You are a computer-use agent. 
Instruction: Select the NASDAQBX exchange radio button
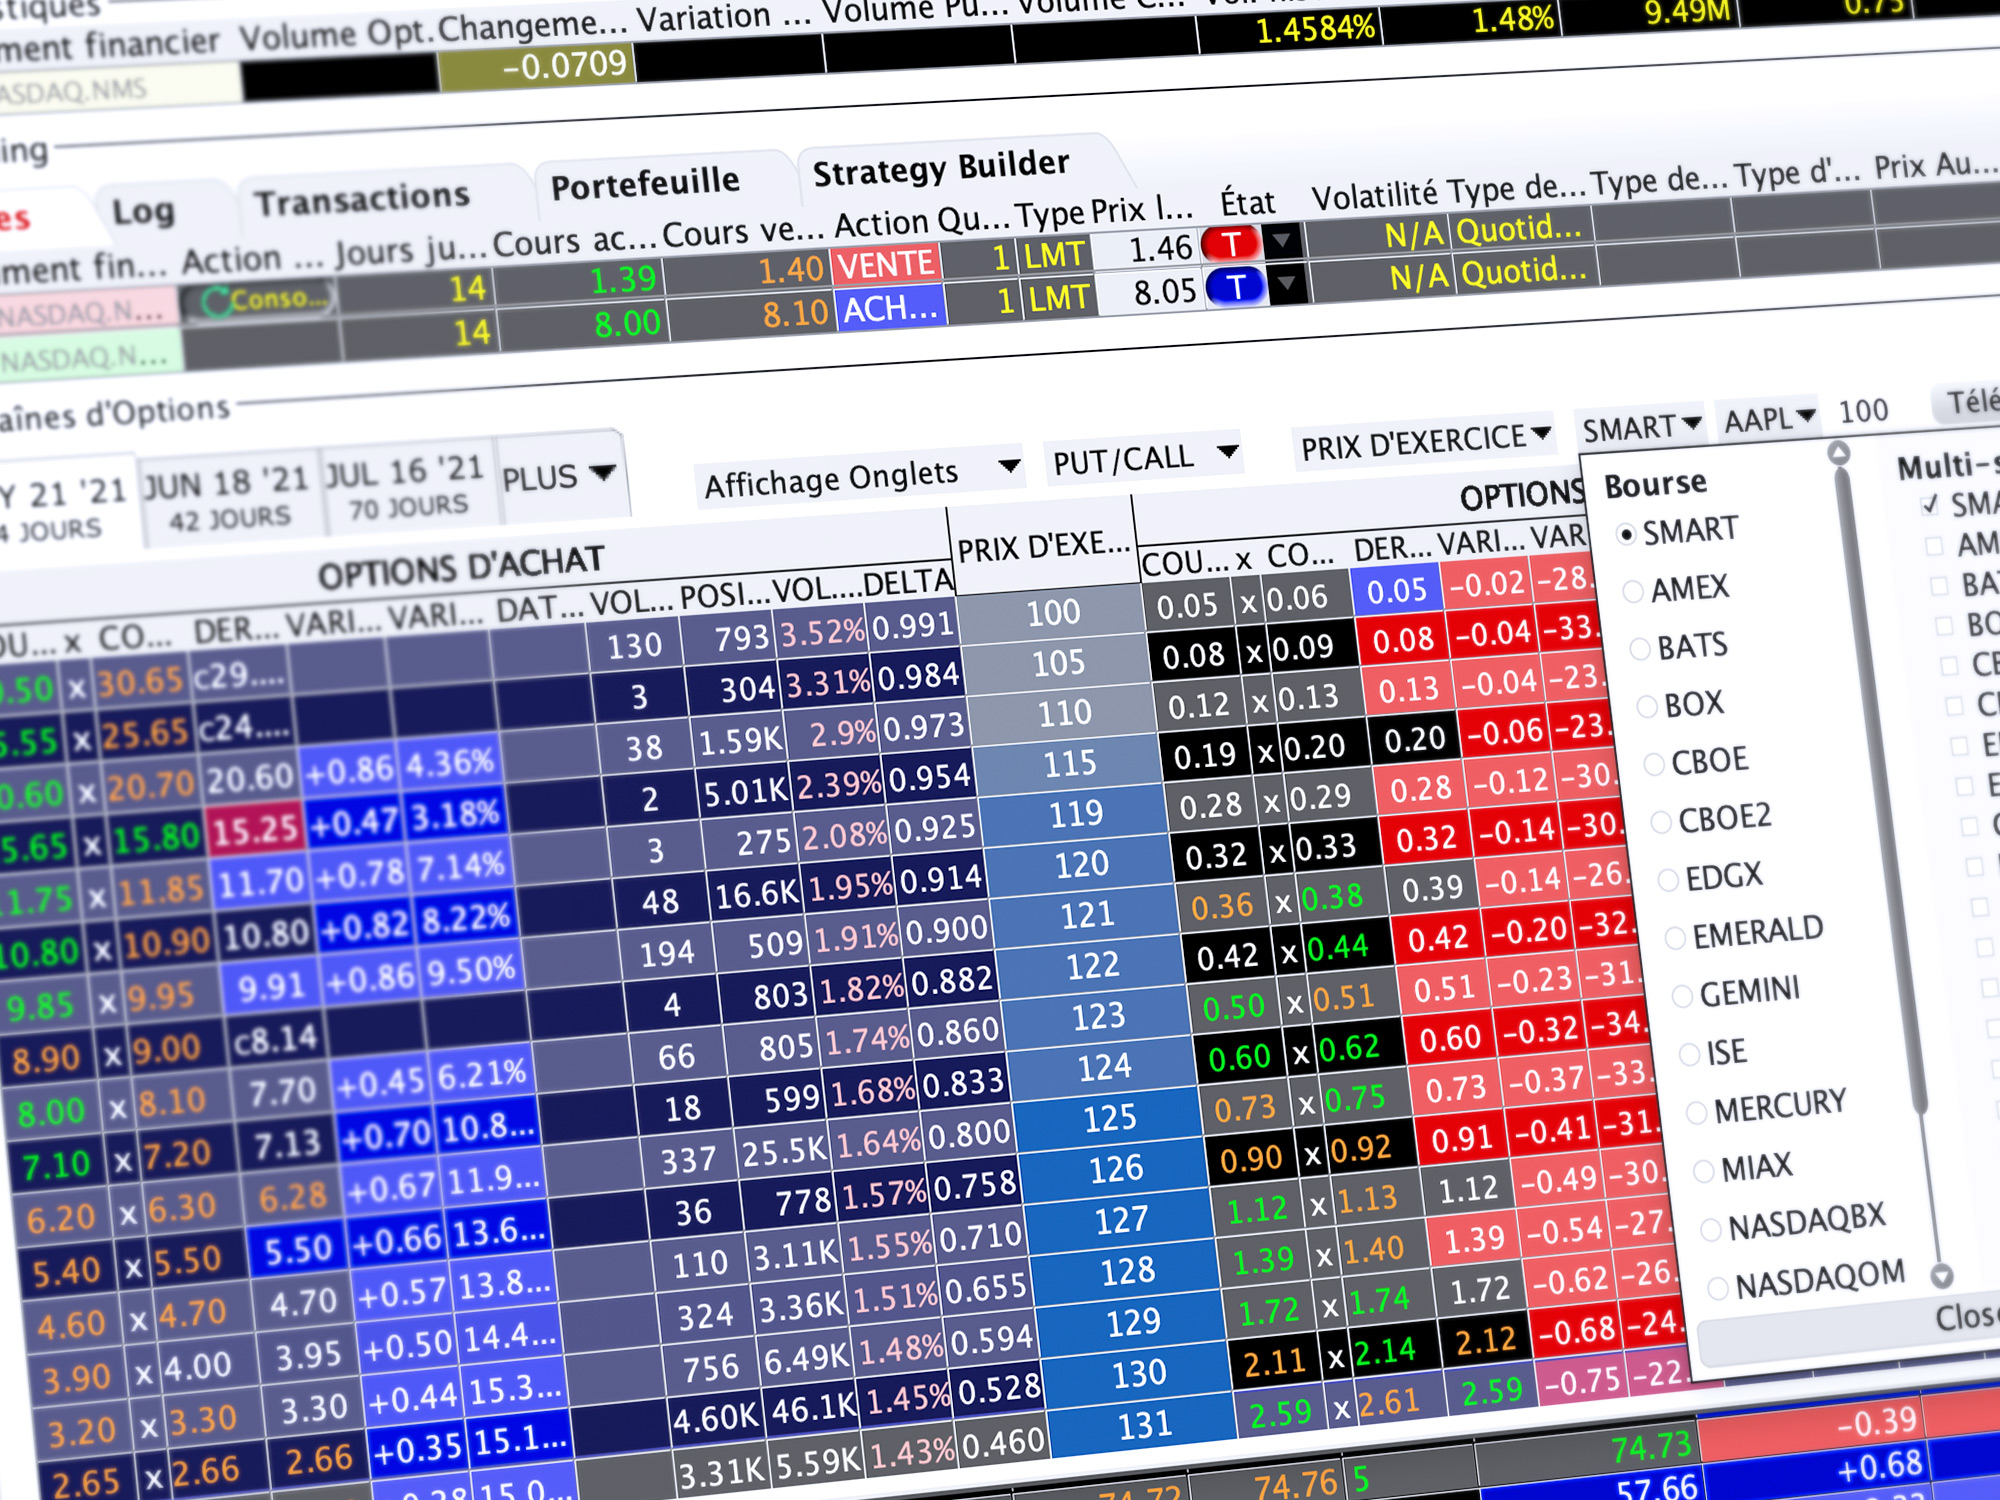click(1711, 1229)
